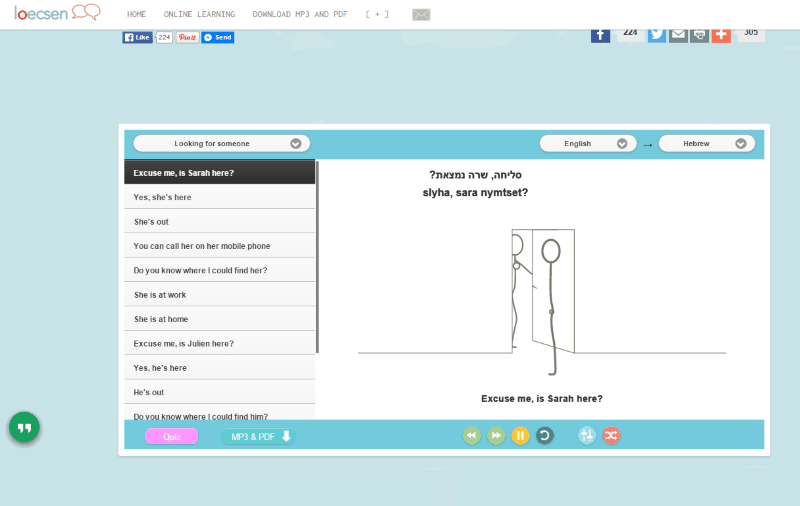The image size is (800, 506).
Task: Select phrase 'She is at home'
Action: (219, 319)
